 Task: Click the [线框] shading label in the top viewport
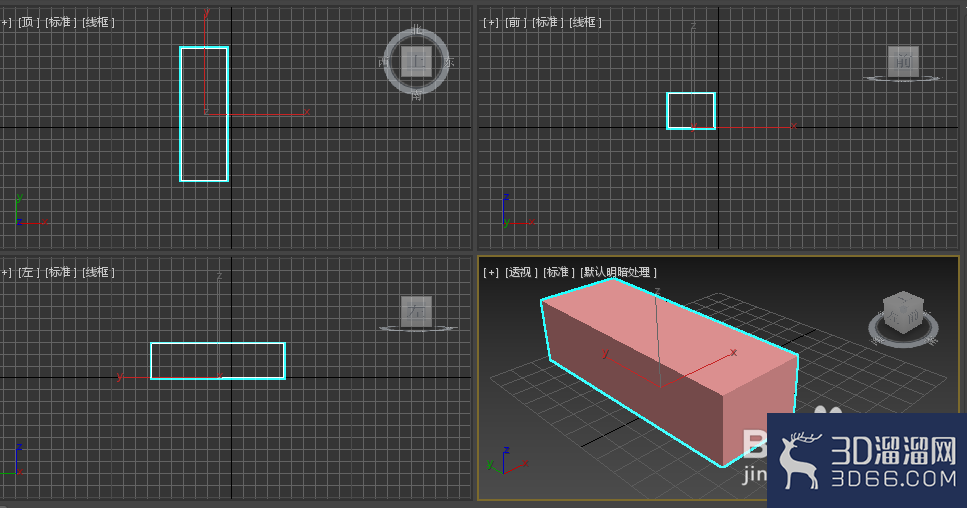pyautogui.click(x=98, y=22)
